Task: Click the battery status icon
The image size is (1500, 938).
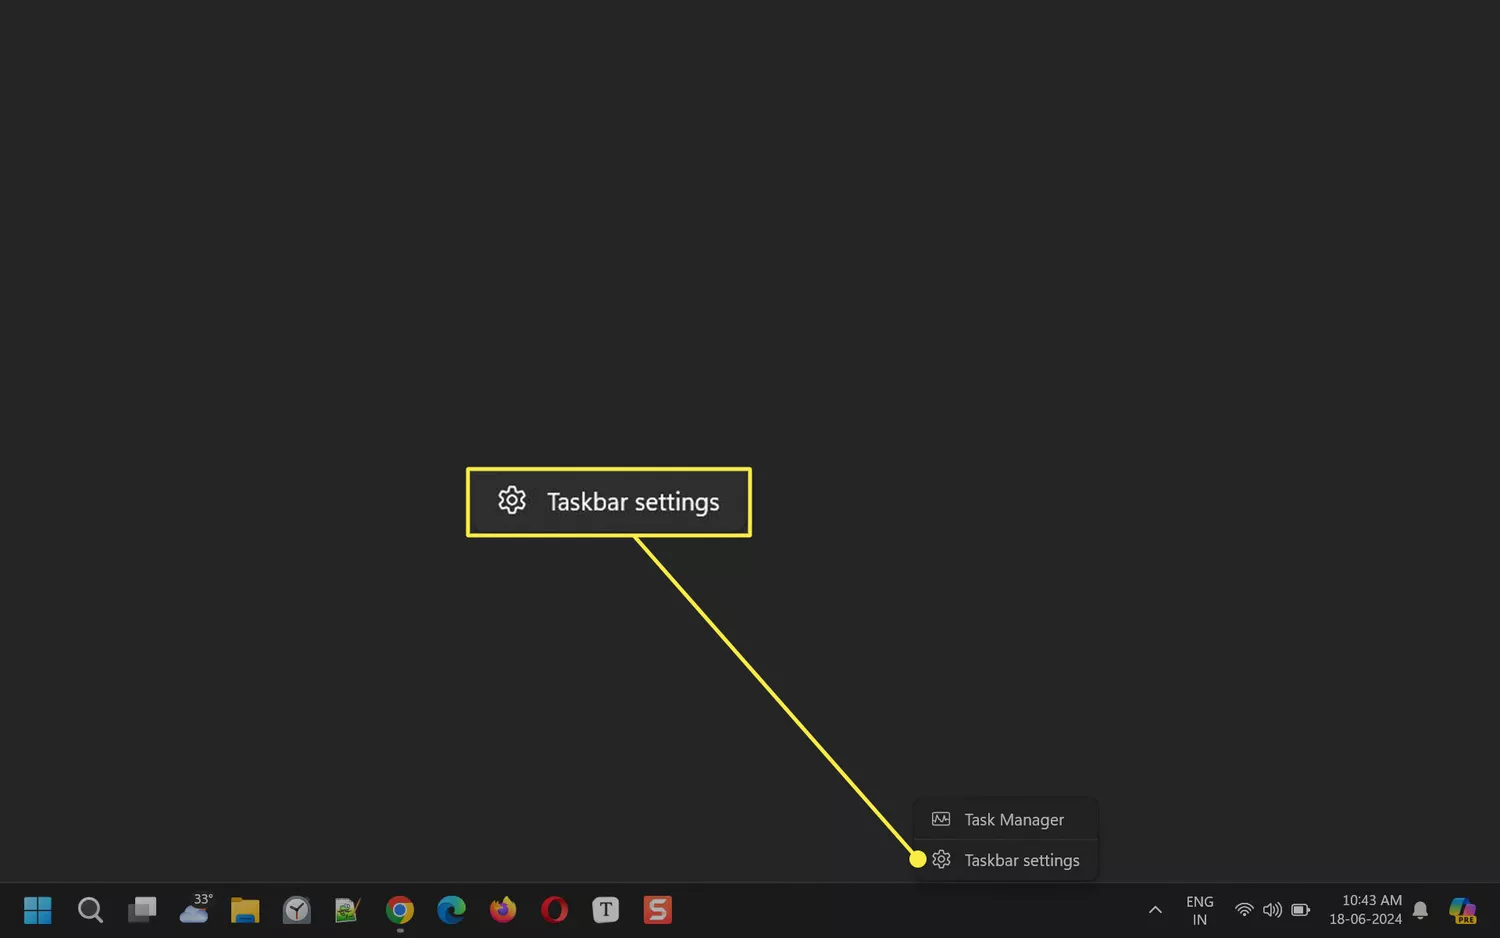Action: point(1300,910)
